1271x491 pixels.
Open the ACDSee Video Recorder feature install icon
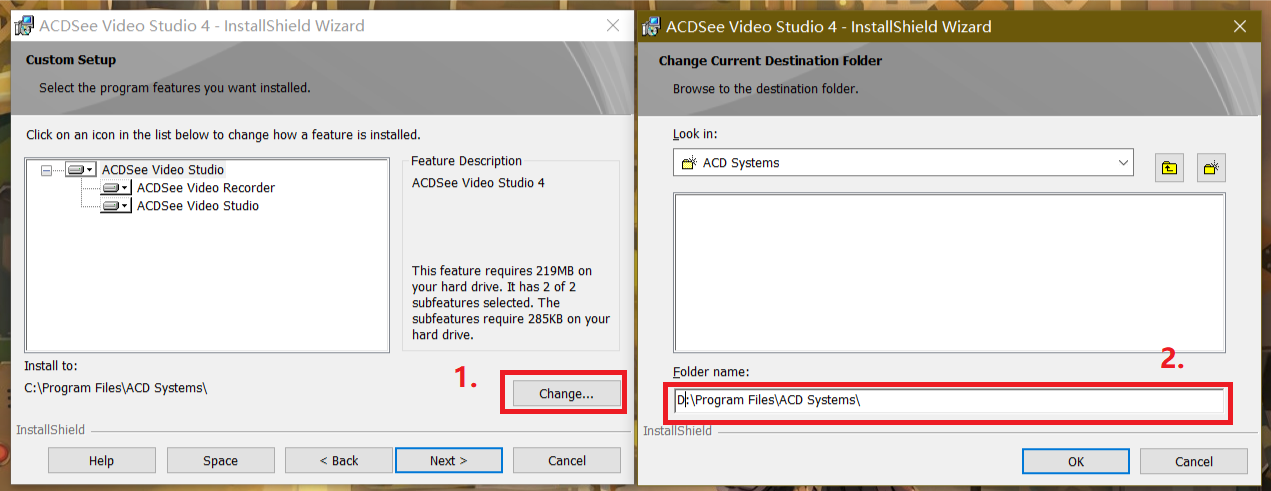click(116, 188)
